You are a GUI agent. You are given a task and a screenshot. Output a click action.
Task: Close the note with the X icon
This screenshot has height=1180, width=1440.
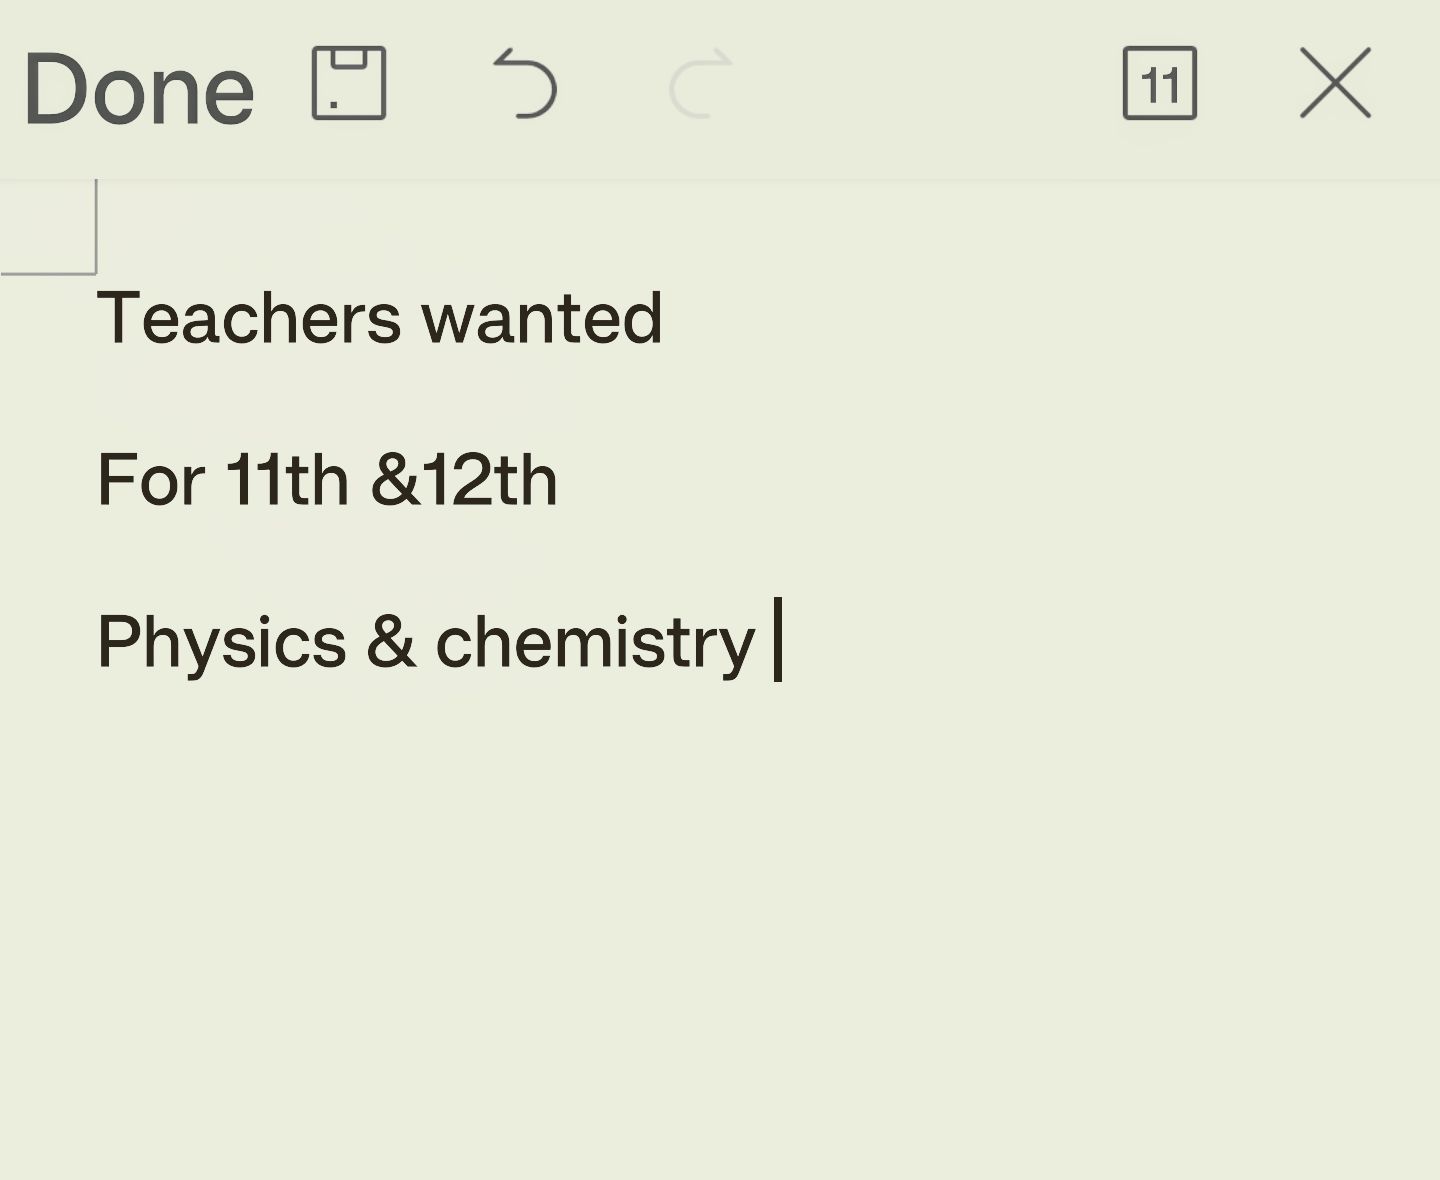point(1335,84)
